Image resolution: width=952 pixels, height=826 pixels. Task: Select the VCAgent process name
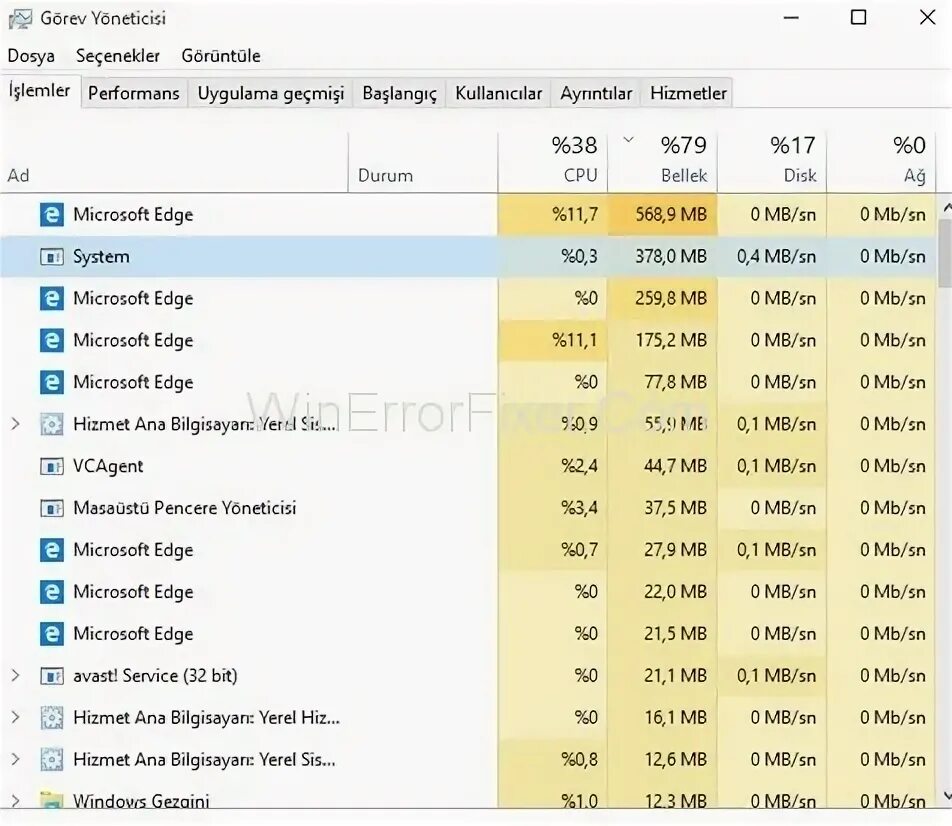(108, 466)
